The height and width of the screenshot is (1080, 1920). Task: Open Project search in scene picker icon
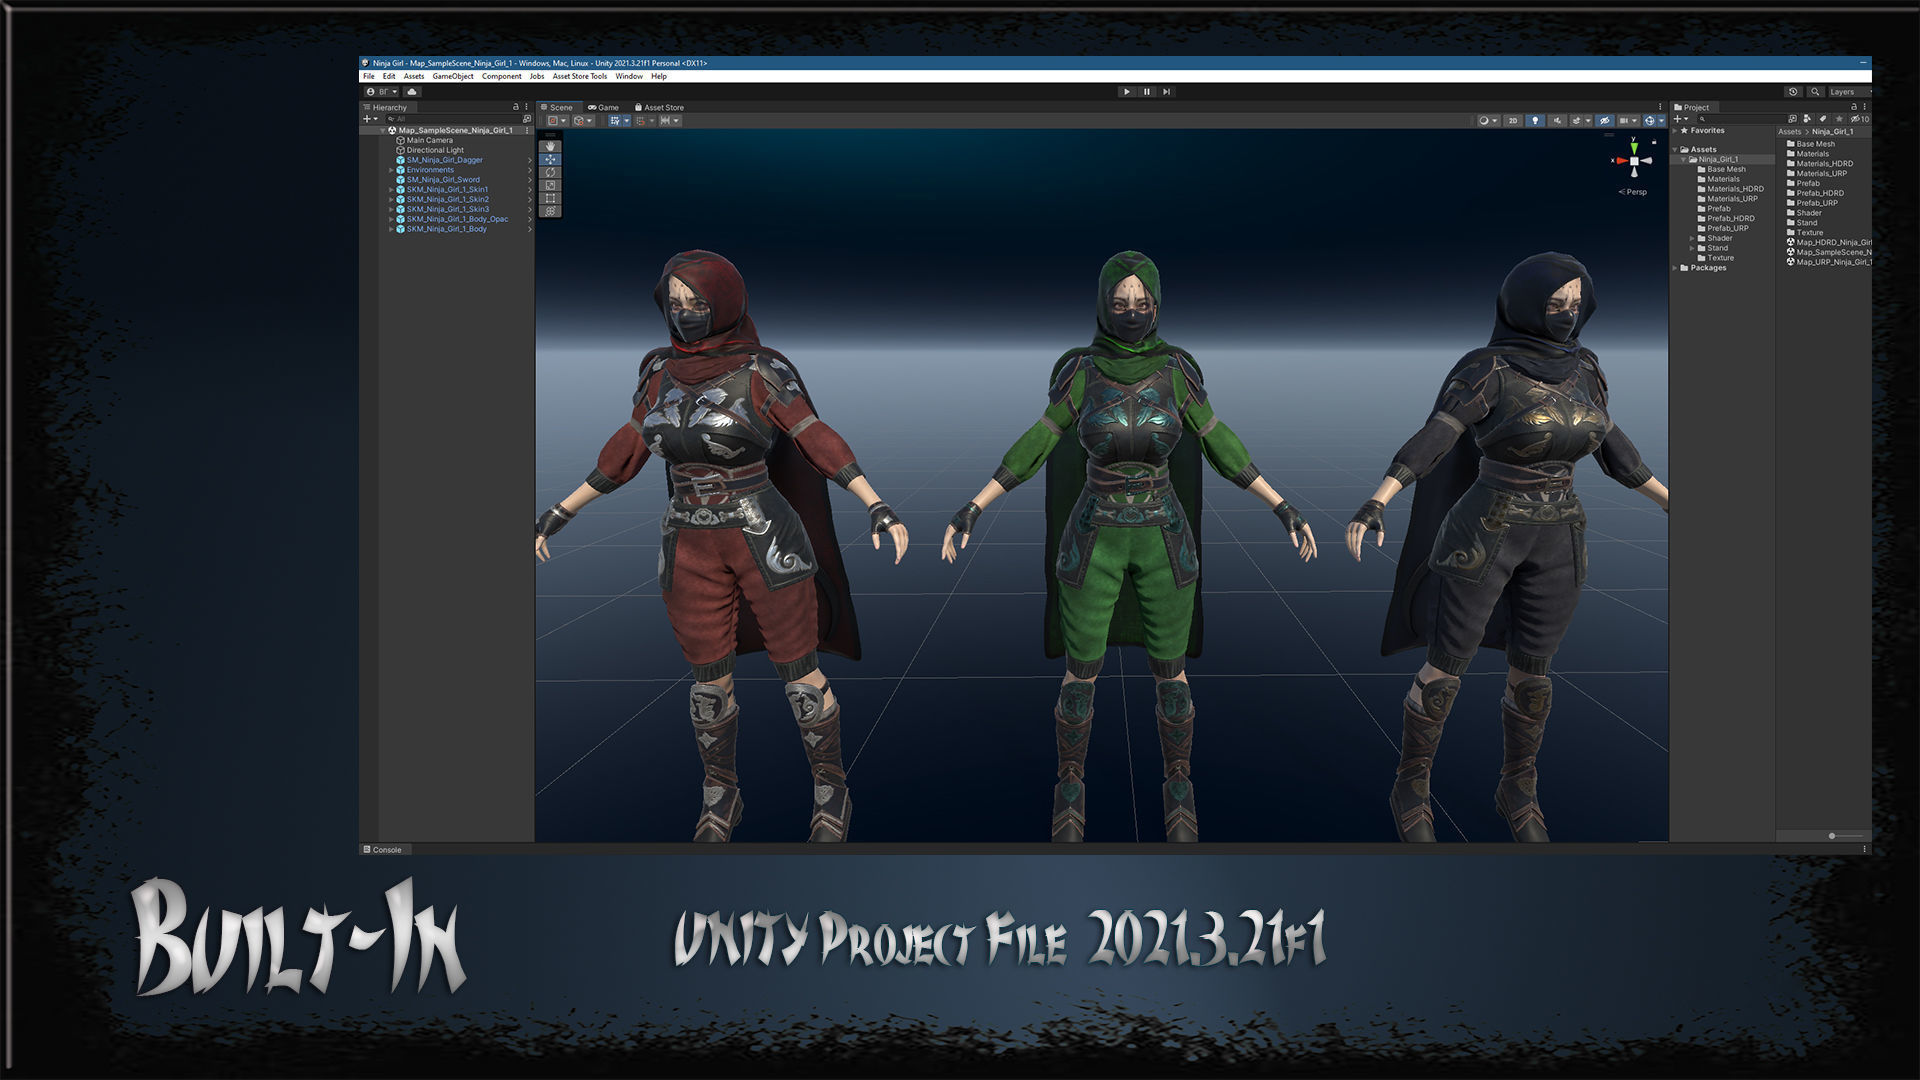(x=1792, y=119)
